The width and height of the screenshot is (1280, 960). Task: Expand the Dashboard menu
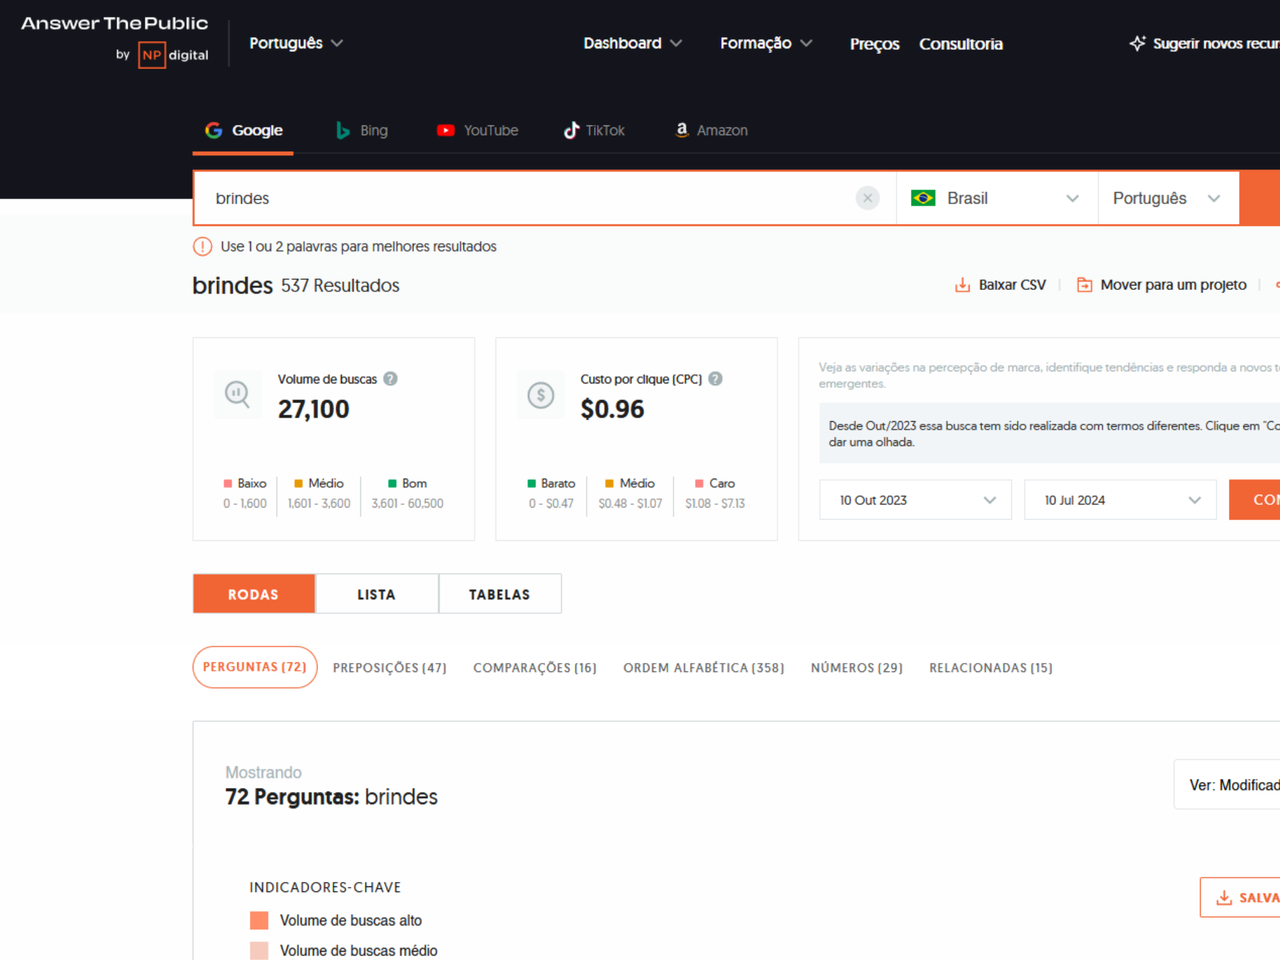[633, 43]
